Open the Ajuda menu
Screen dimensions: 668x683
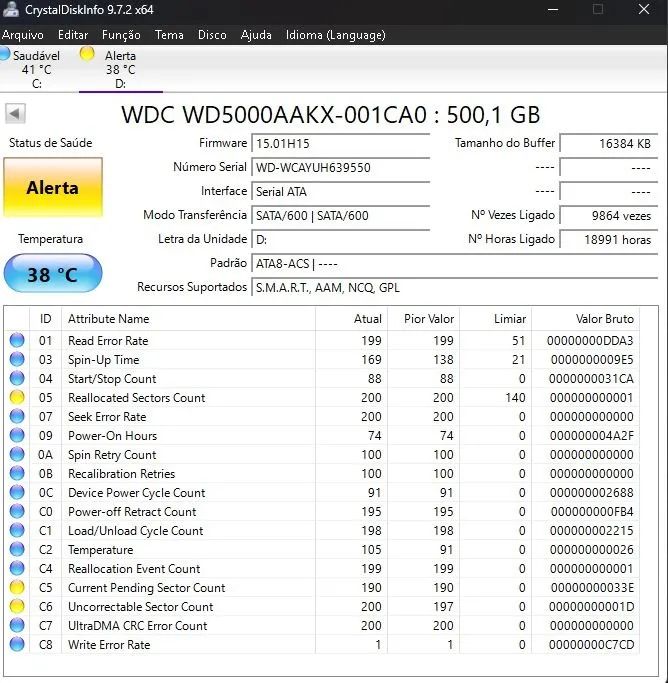[256, 35]
